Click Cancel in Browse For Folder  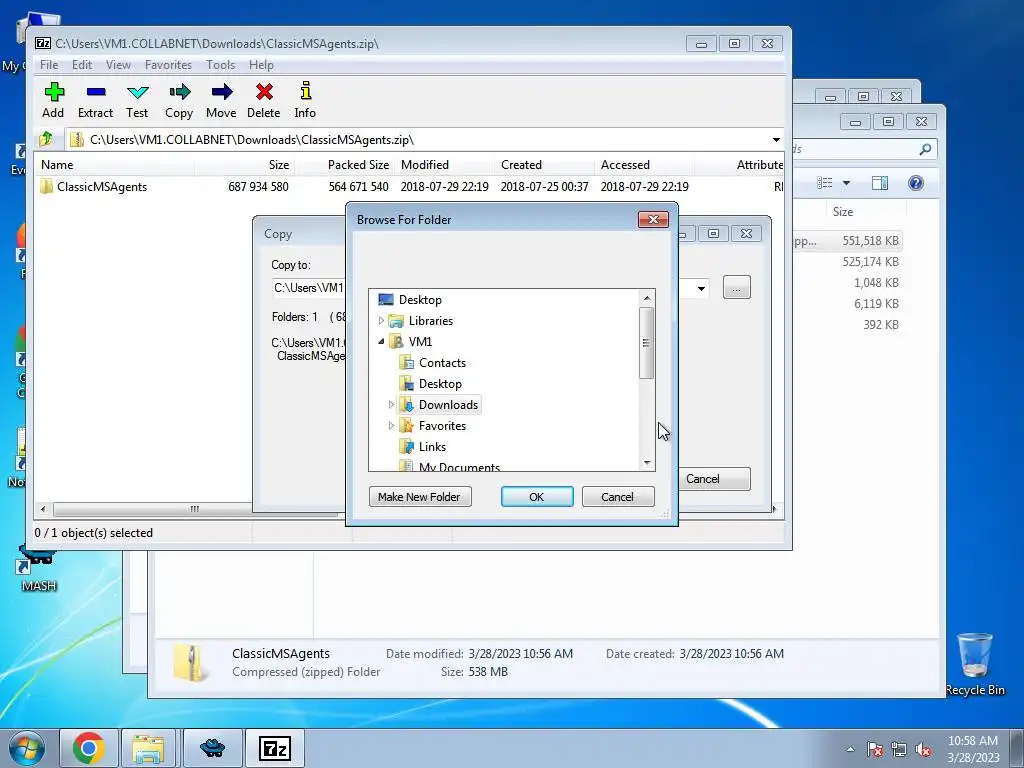click(617, 497)
